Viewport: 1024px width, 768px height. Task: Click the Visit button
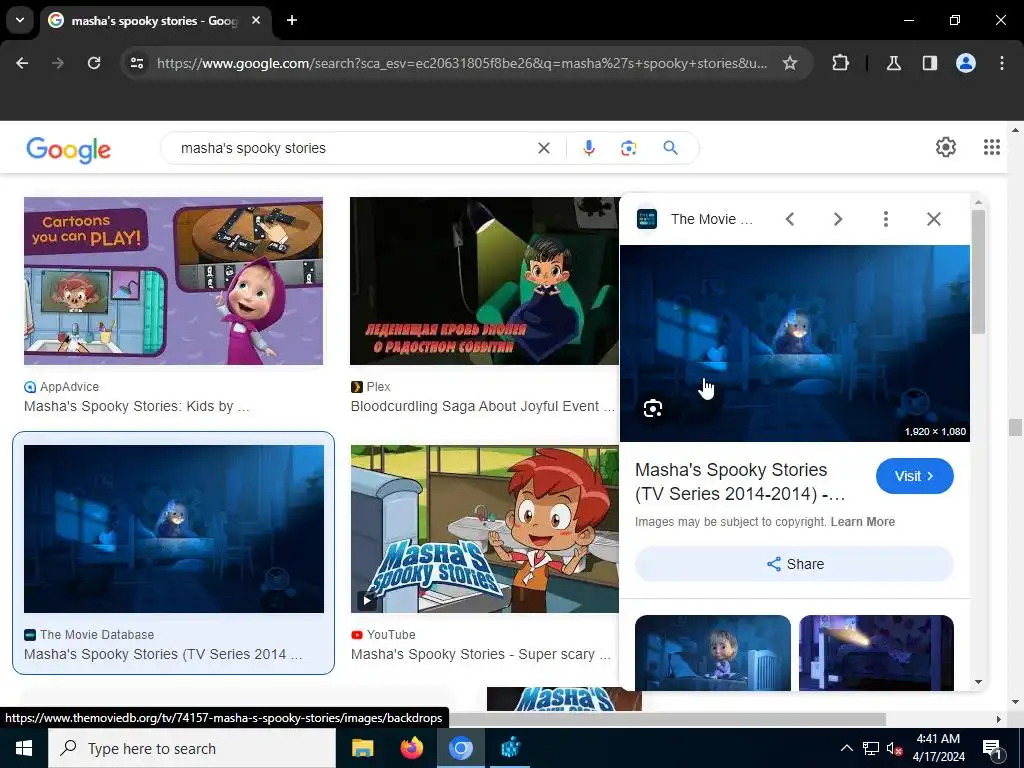pos(914,476)
